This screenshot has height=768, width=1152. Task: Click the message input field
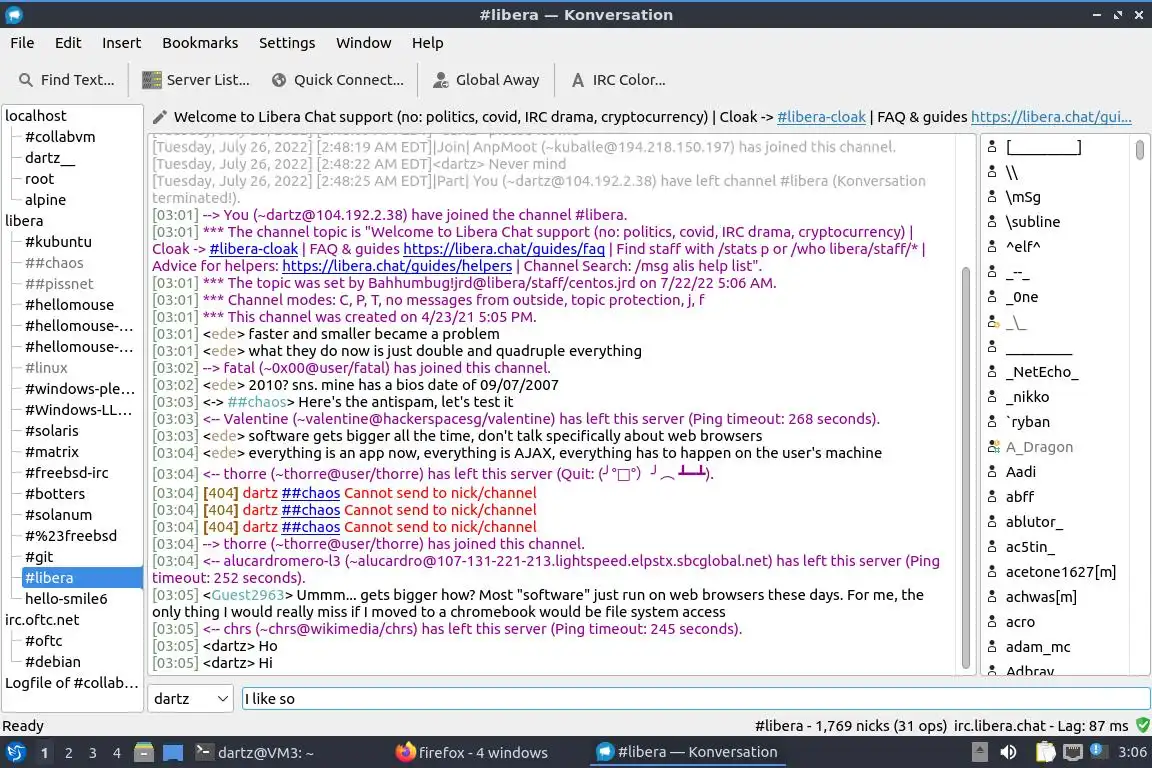(695, 699)
